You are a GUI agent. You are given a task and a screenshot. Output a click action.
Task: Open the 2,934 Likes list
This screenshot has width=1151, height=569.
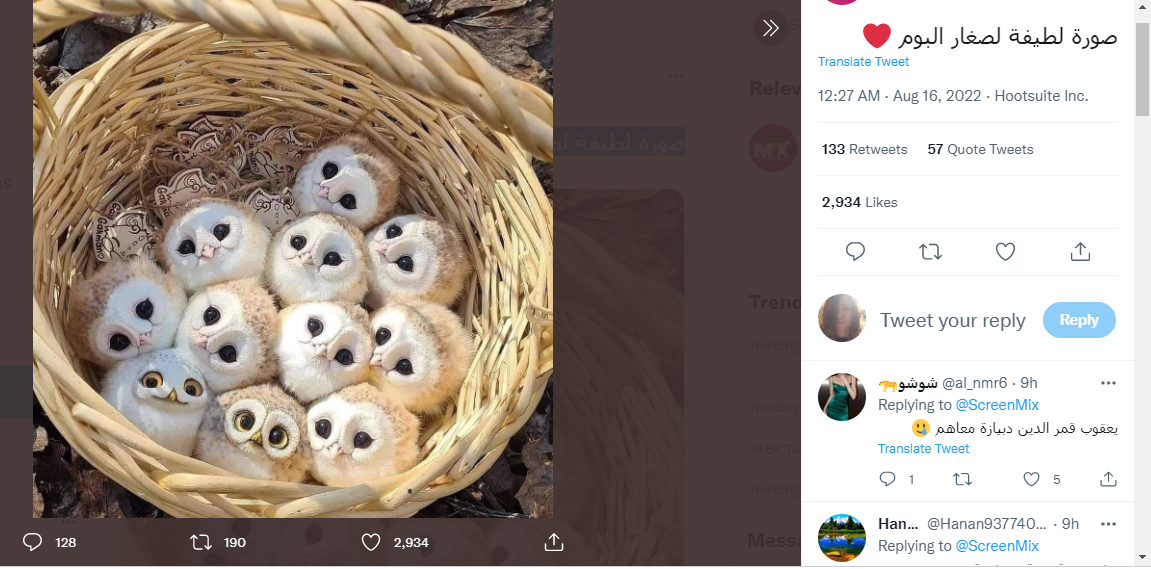(859, 202)
